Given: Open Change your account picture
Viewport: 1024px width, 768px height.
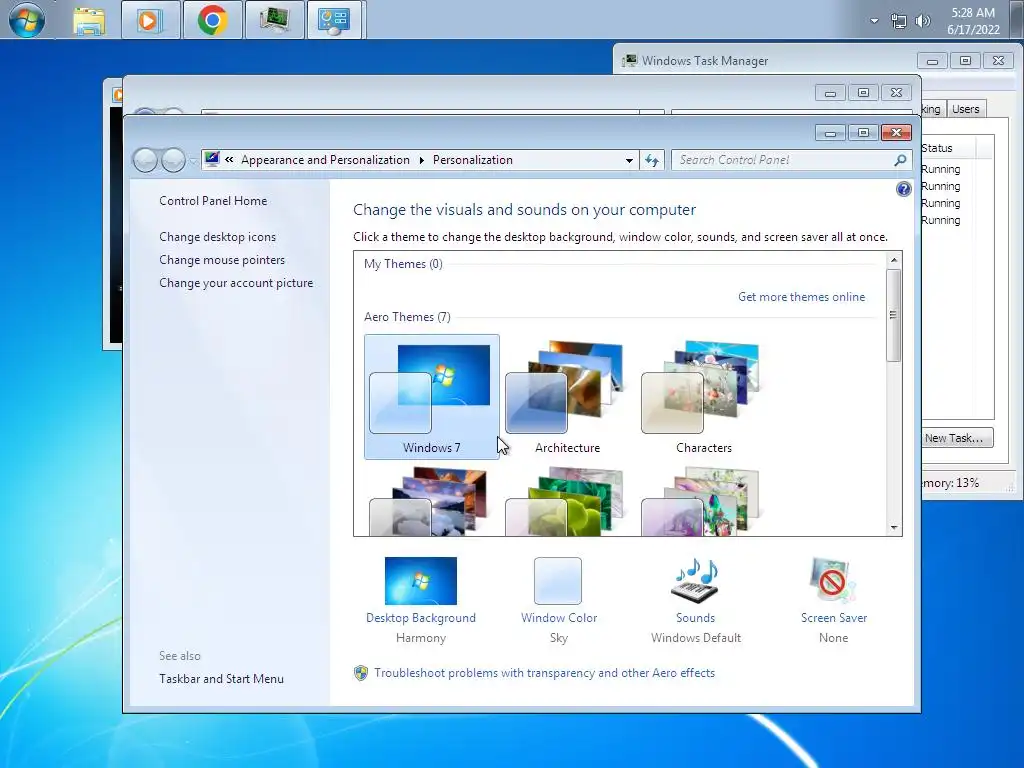Looking at the screenshot, I should click(x=236, y=282).
